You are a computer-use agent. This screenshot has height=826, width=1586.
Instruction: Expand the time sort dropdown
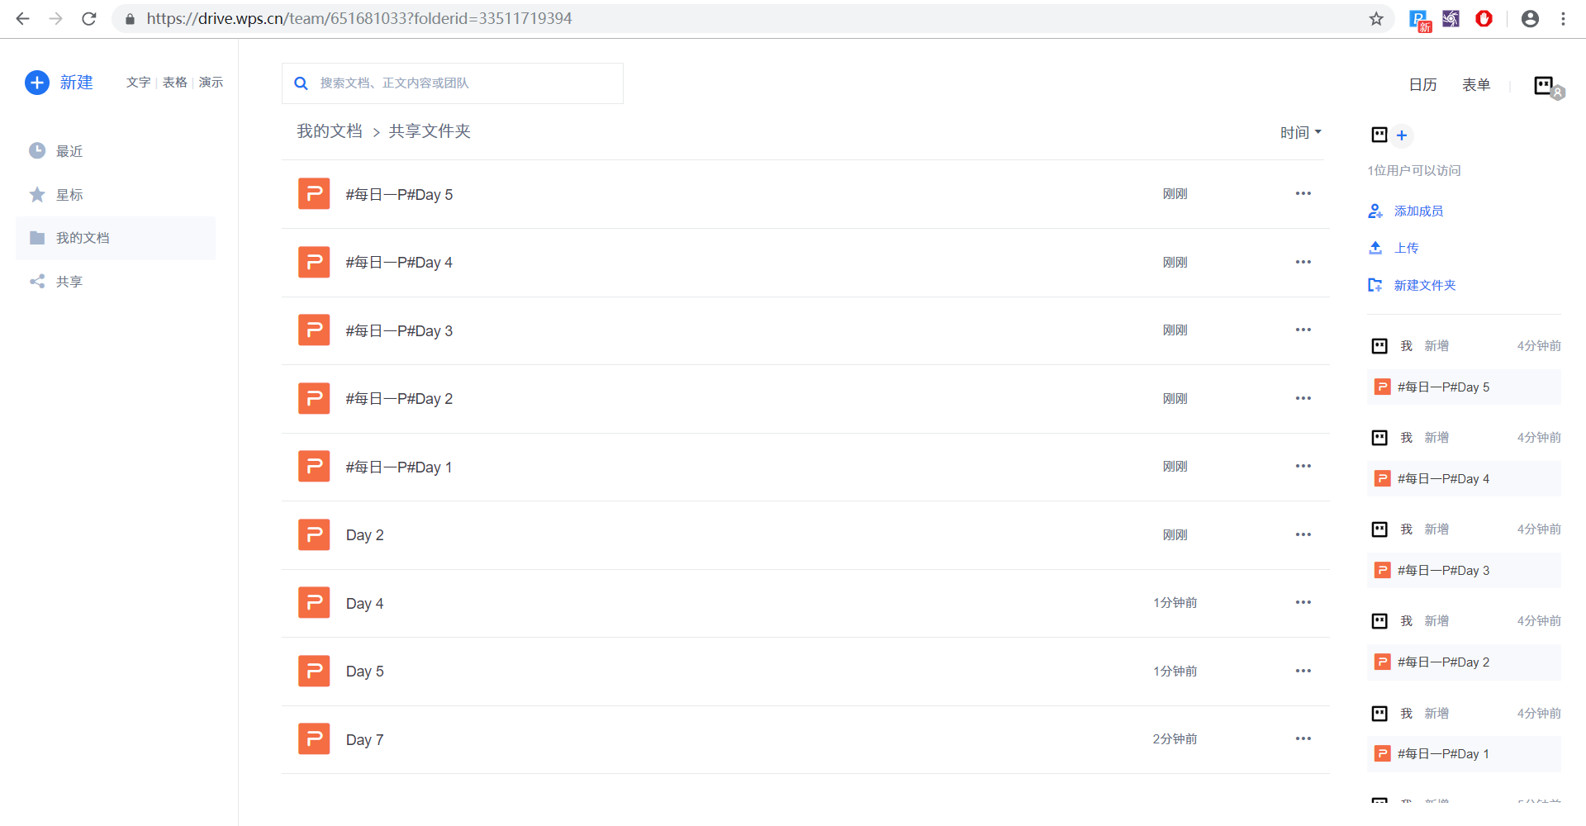tap(1300, 133)
